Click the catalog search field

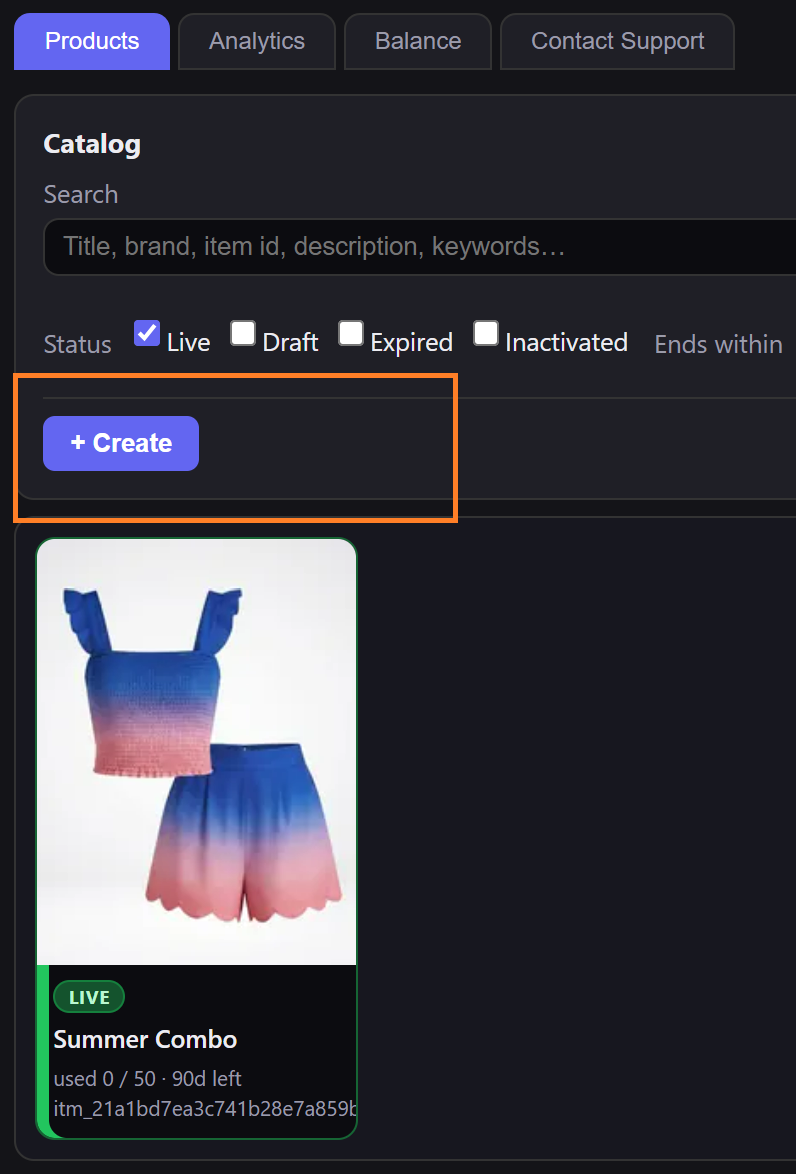(420, 246)
